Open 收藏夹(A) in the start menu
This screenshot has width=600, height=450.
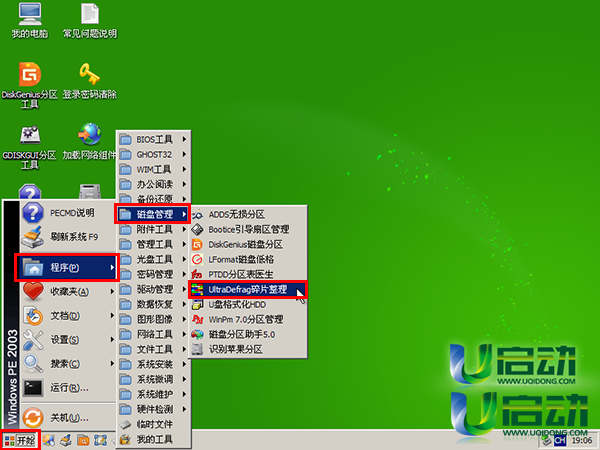click(67, 292)
